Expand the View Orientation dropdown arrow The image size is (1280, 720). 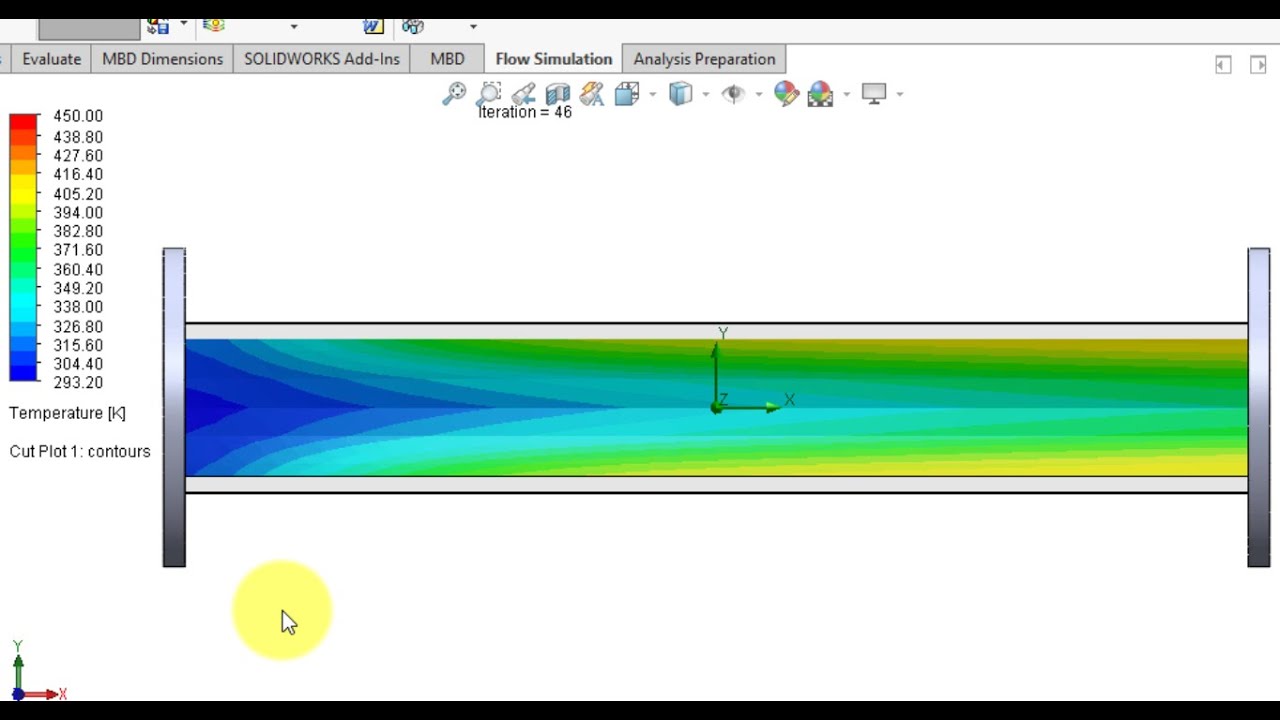click(653, 94)
